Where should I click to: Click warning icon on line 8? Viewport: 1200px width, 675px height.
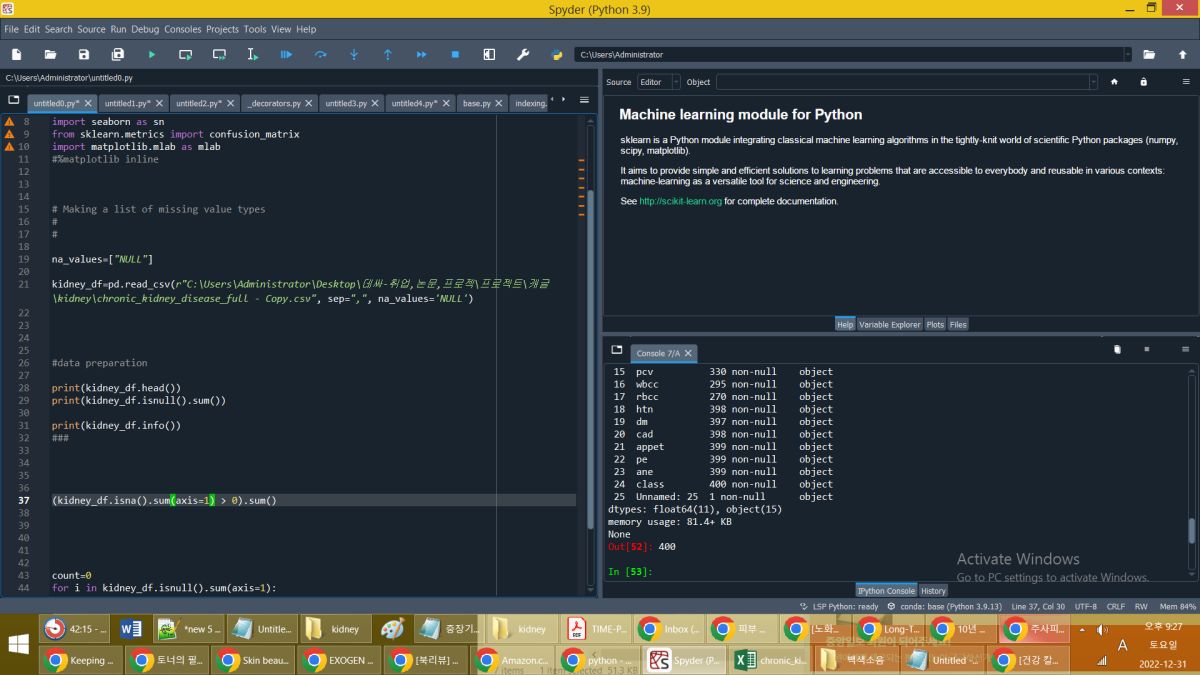(10, 121)
